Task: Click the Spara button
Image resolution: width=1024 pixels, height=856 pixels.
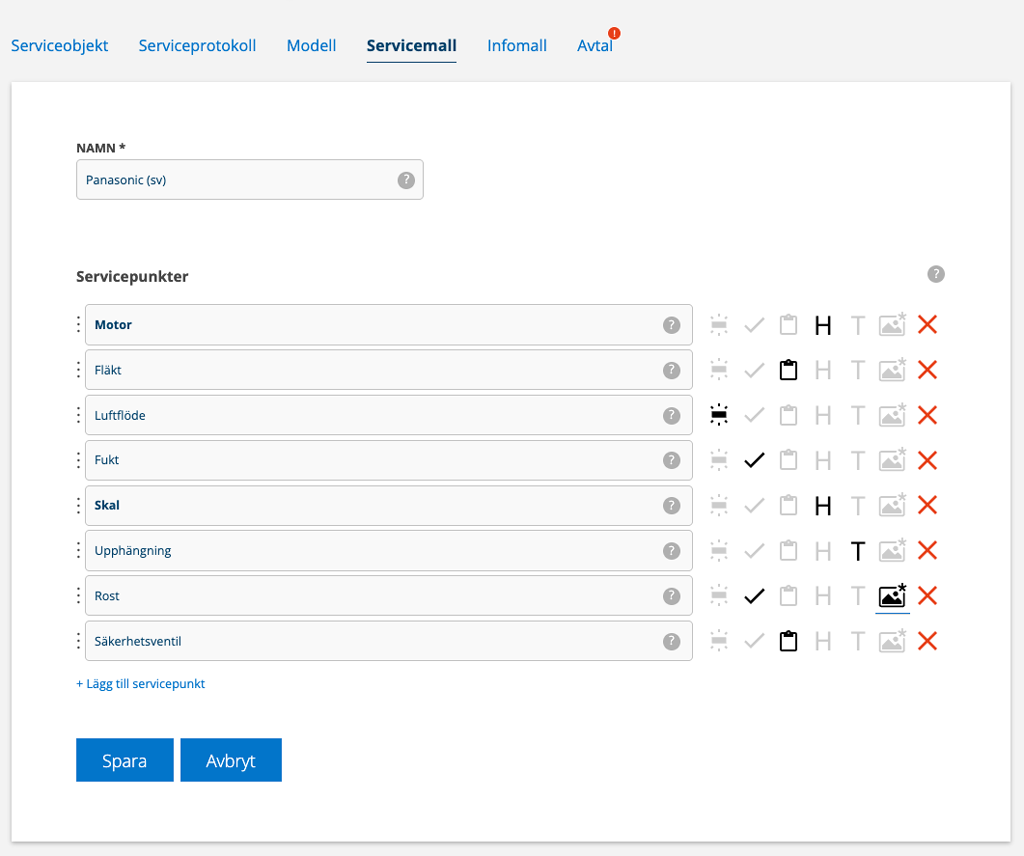Action: click(x=125, y=760)
